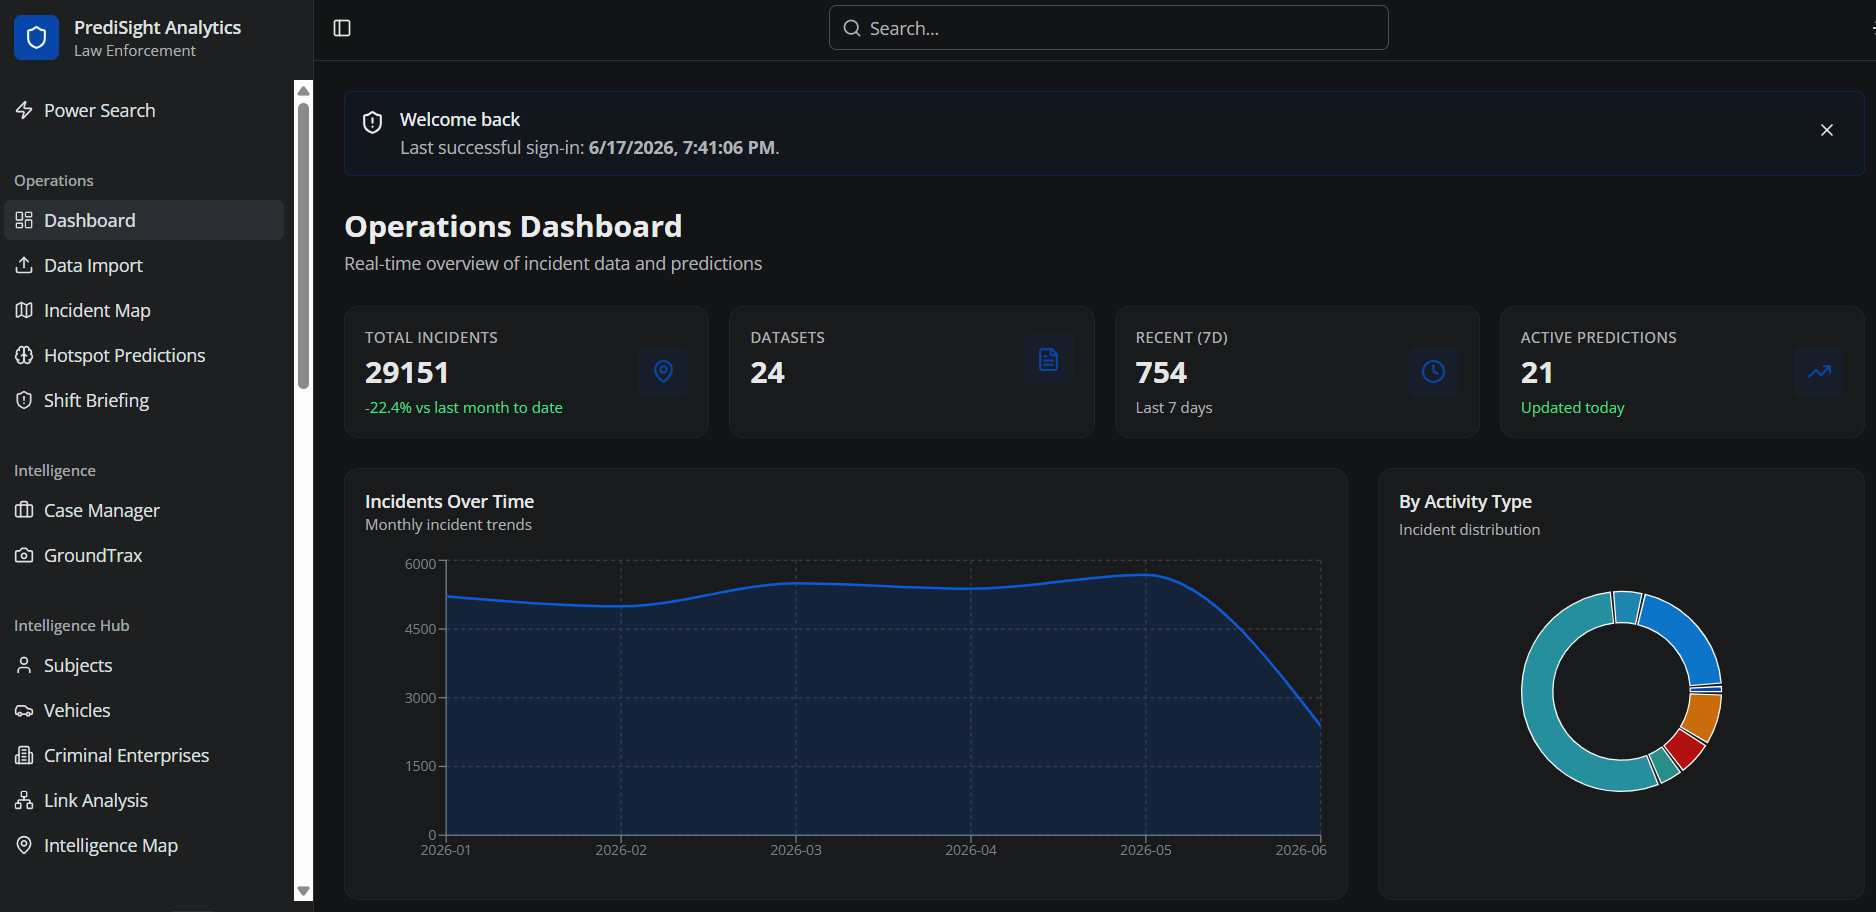Open Data Import page

[x=144, y=265]
